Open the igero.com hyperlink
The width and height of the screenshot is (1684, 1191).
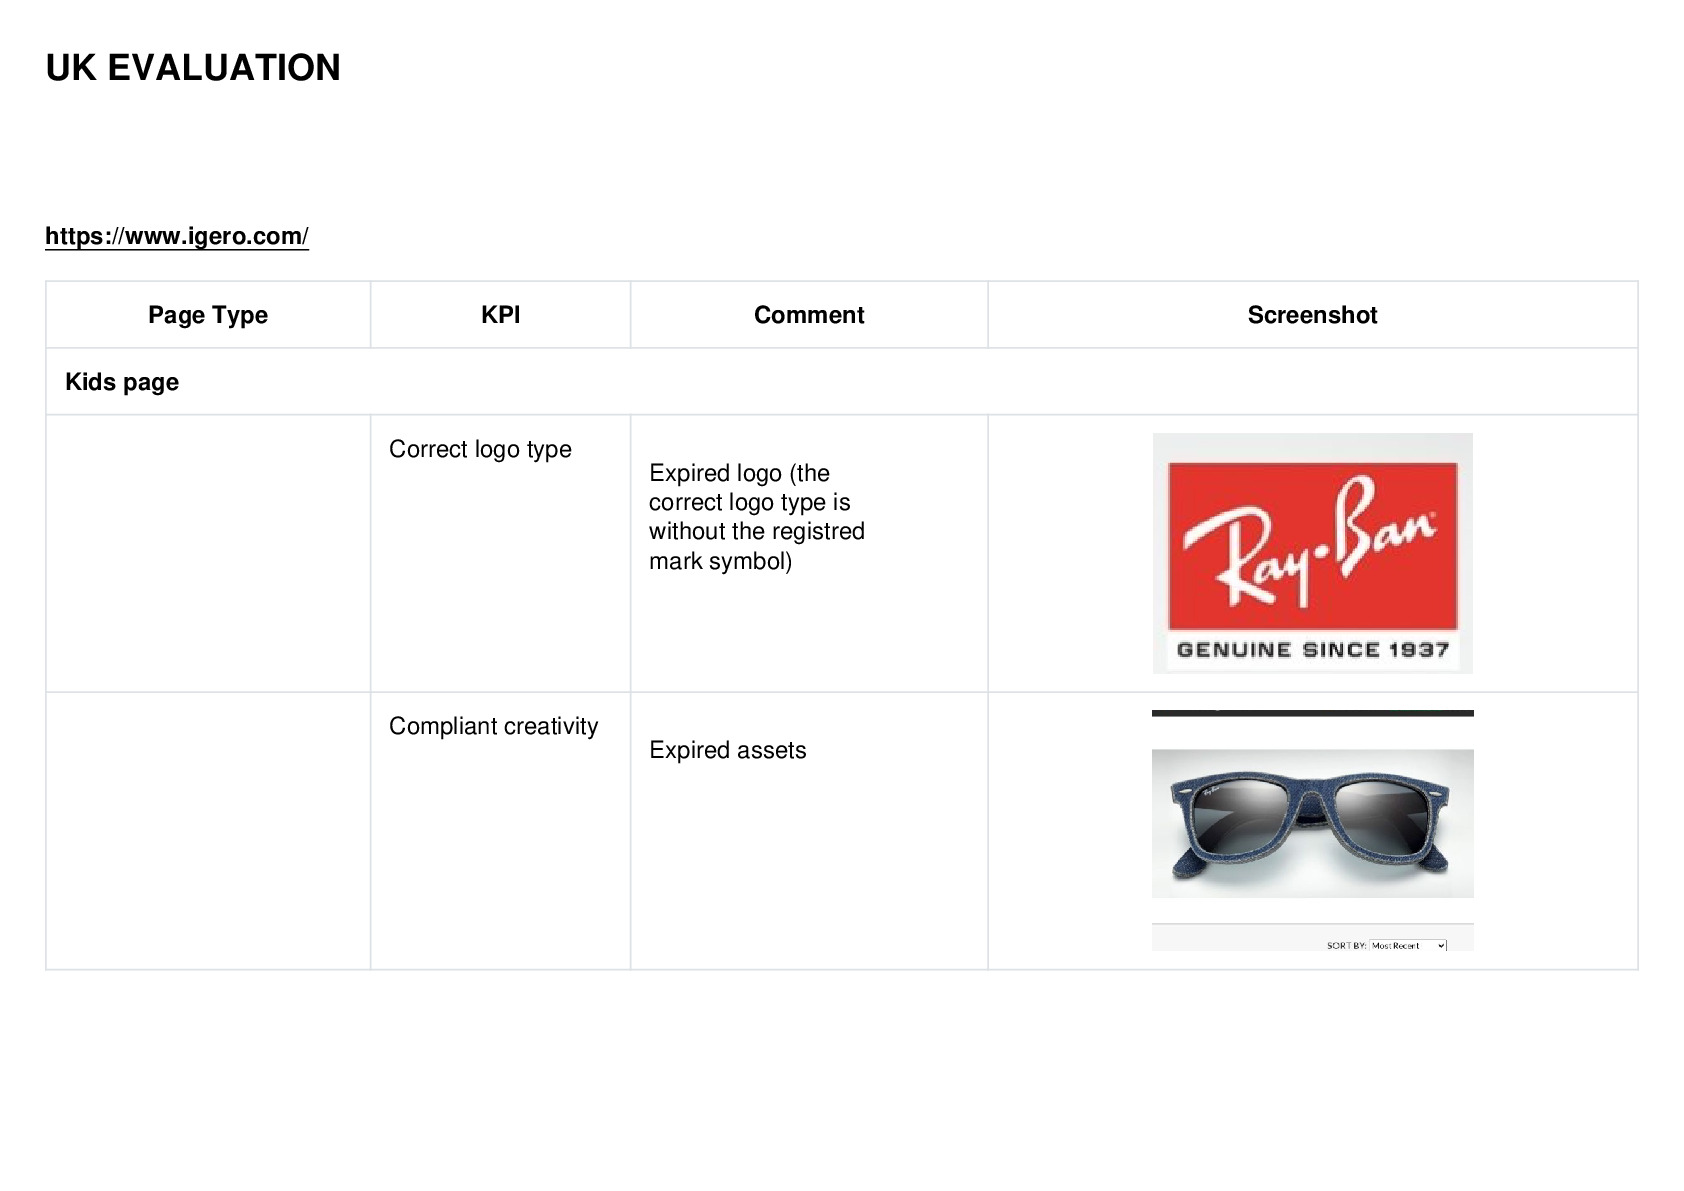click(x=177, y=236)
